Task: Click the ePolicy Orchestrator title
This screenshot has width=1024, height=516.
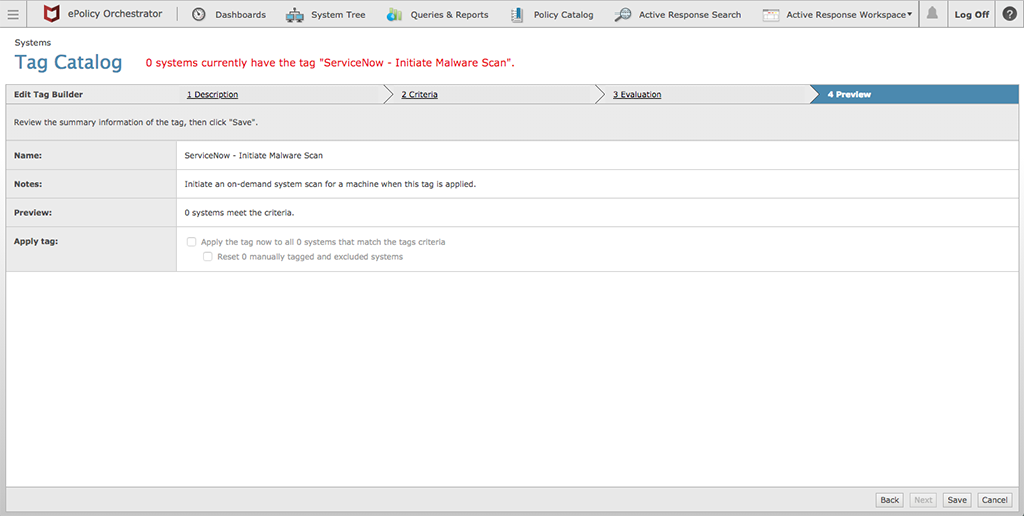Action: tap(115, 14)
